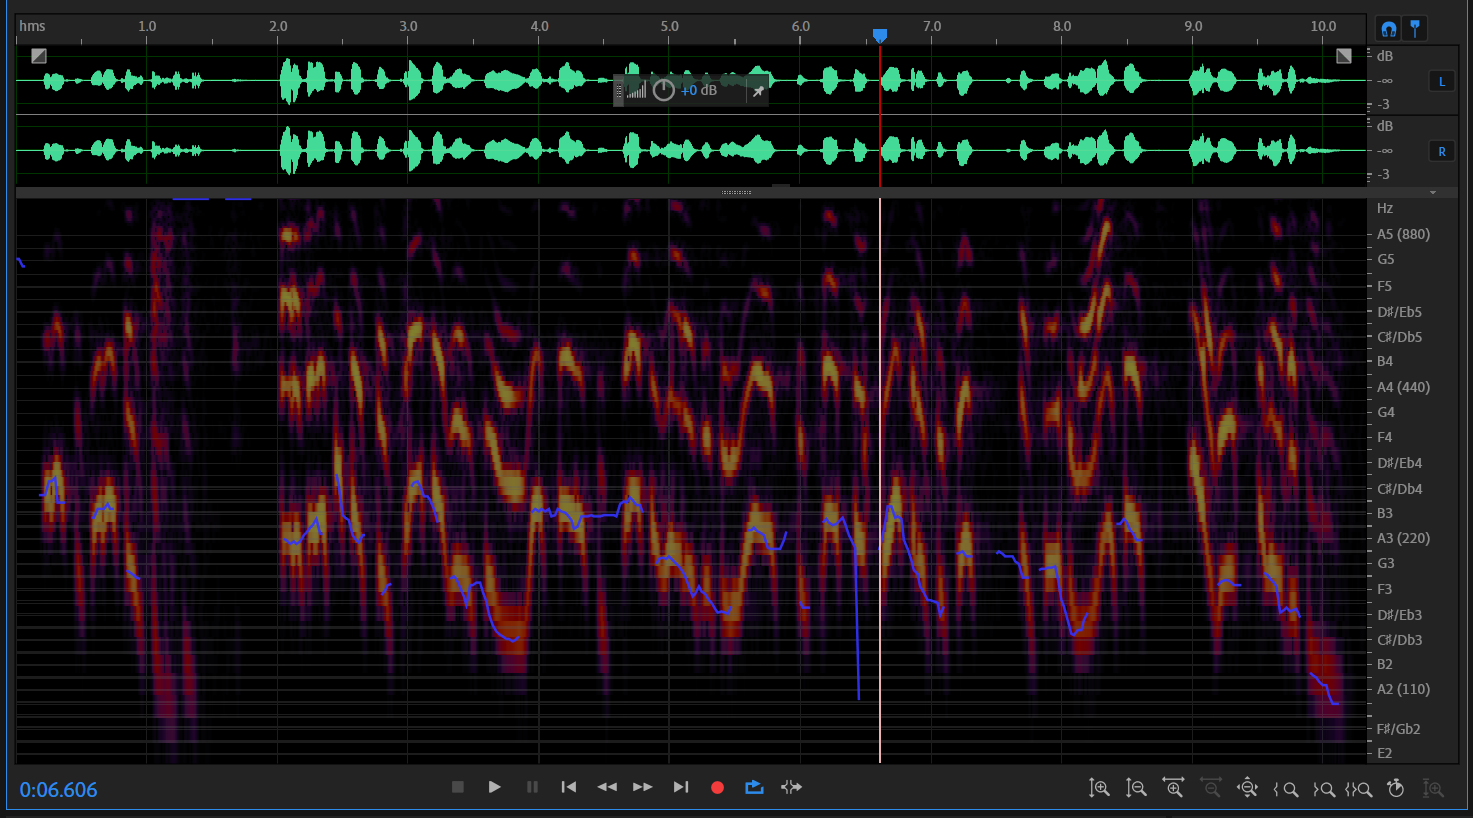This screenshot has height=818, width=1473.
Task: Click Zoom In Amplitude icon
Action: [1099, 788]
